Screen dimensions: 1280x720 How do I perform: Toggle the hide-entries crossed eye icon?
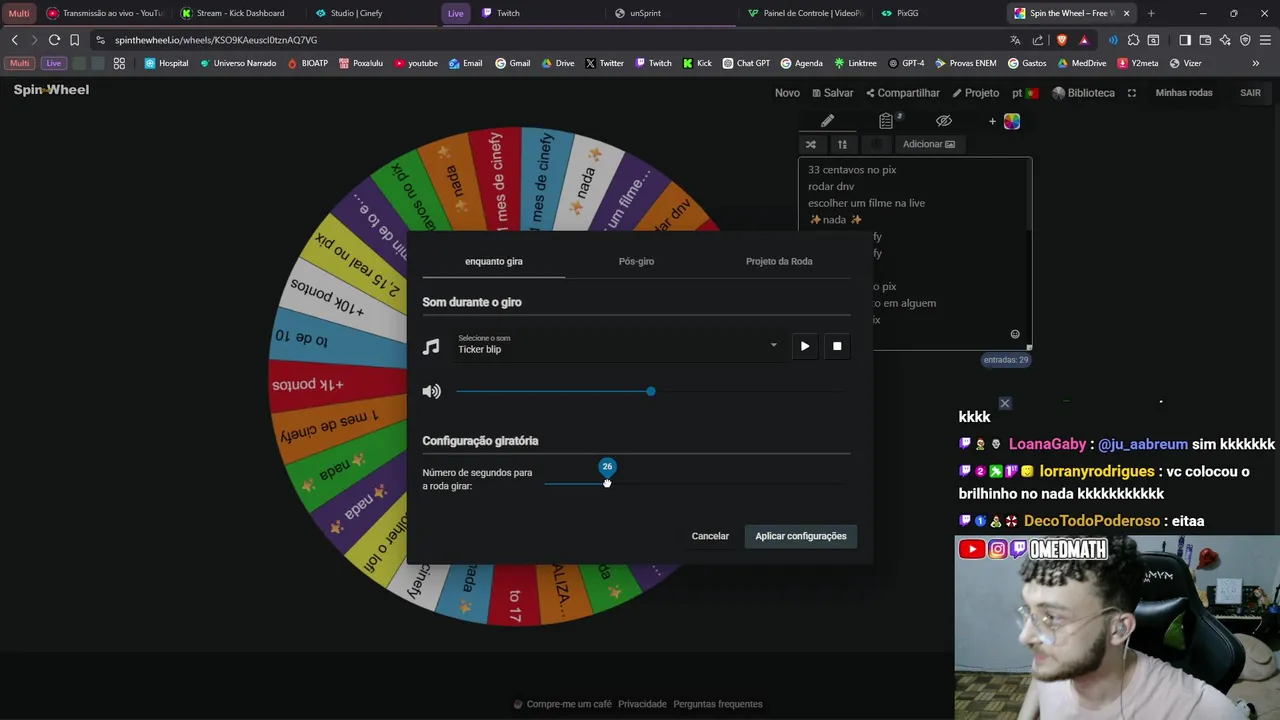944,121
